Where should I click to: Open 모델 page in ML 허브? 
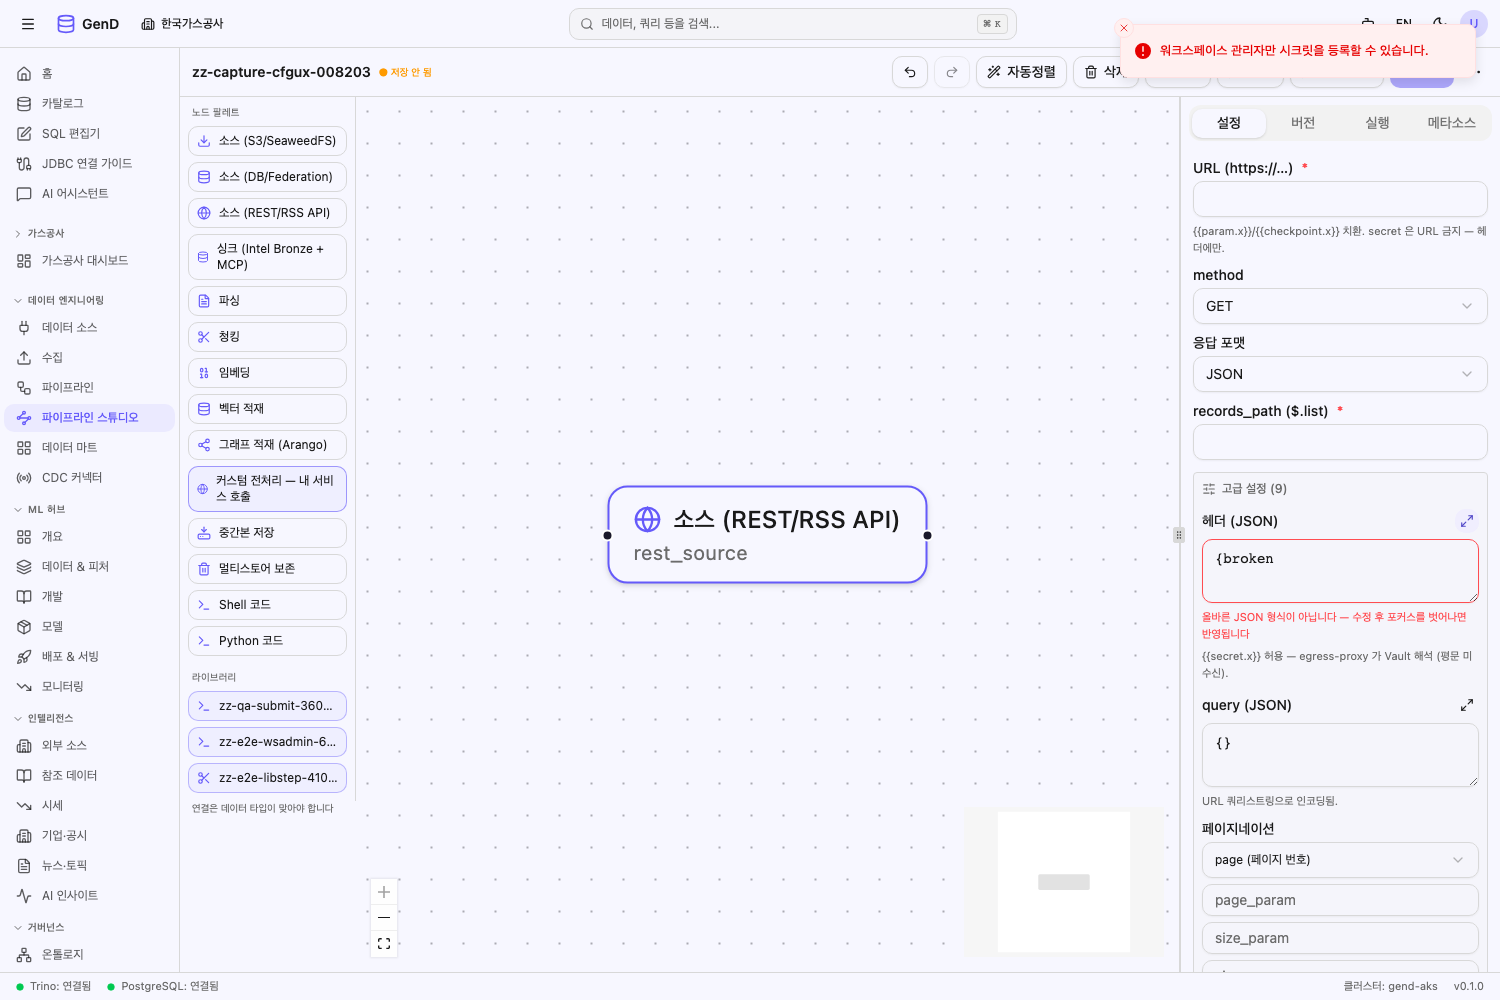coord(90,627)
